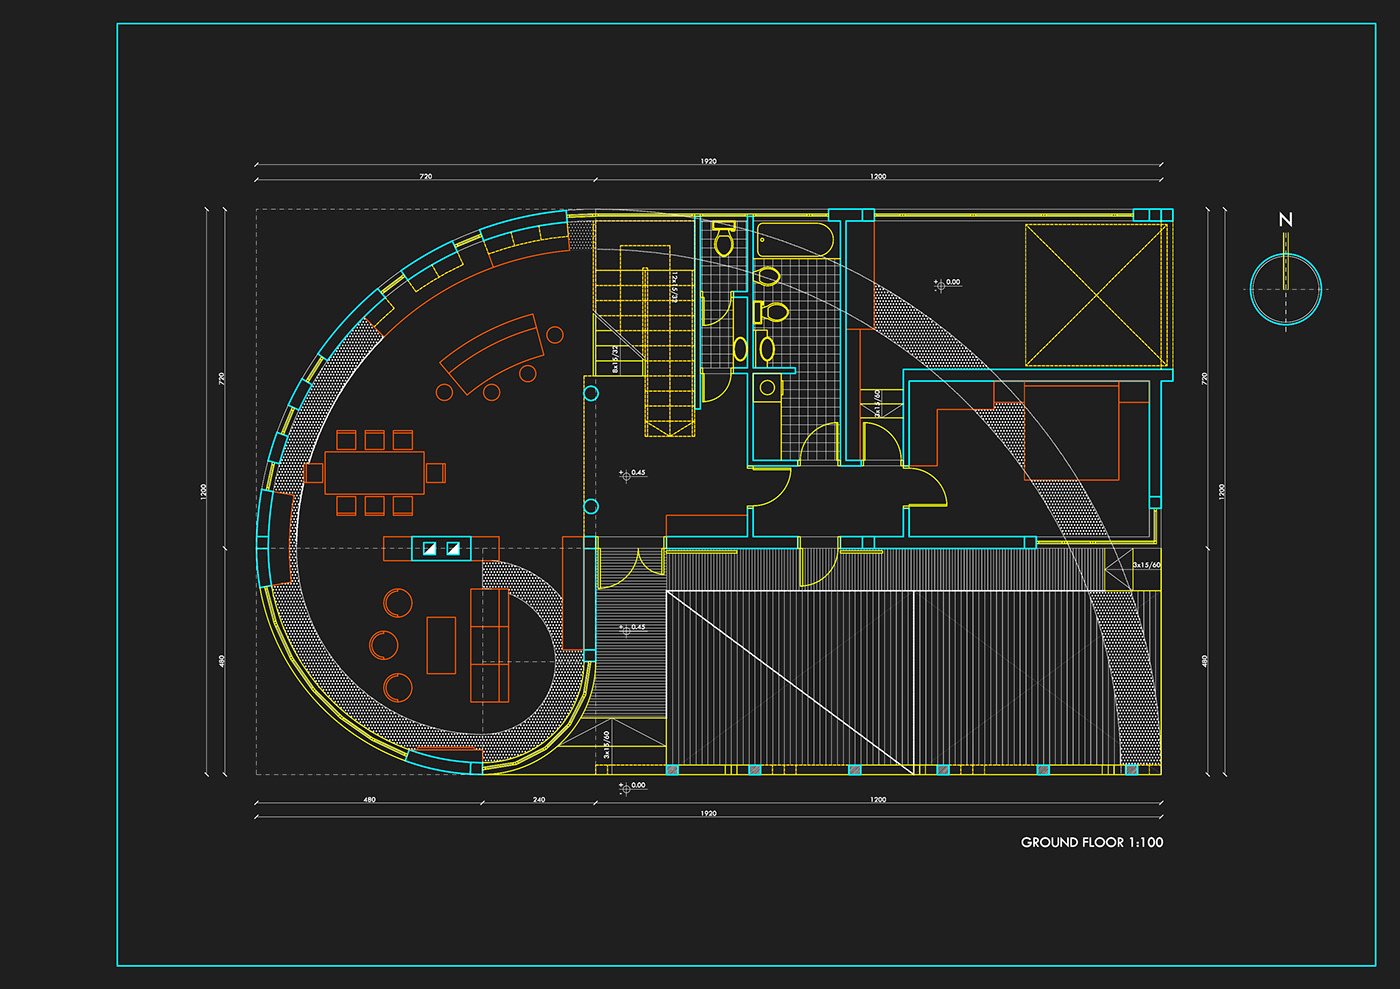The image size is (1400, 989).
Task: Select the 0.00 level marker below entrance
Action: coord(632,786)
